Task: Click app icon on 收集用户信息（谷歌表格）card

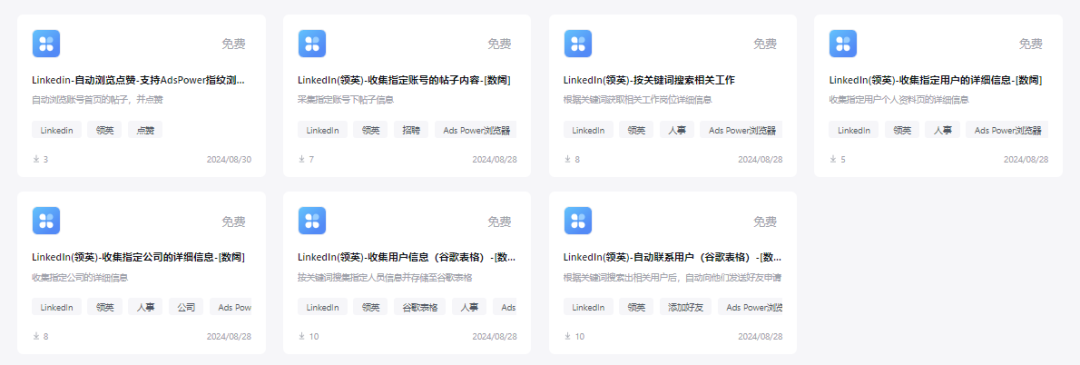Action: [x=312, y=220]
